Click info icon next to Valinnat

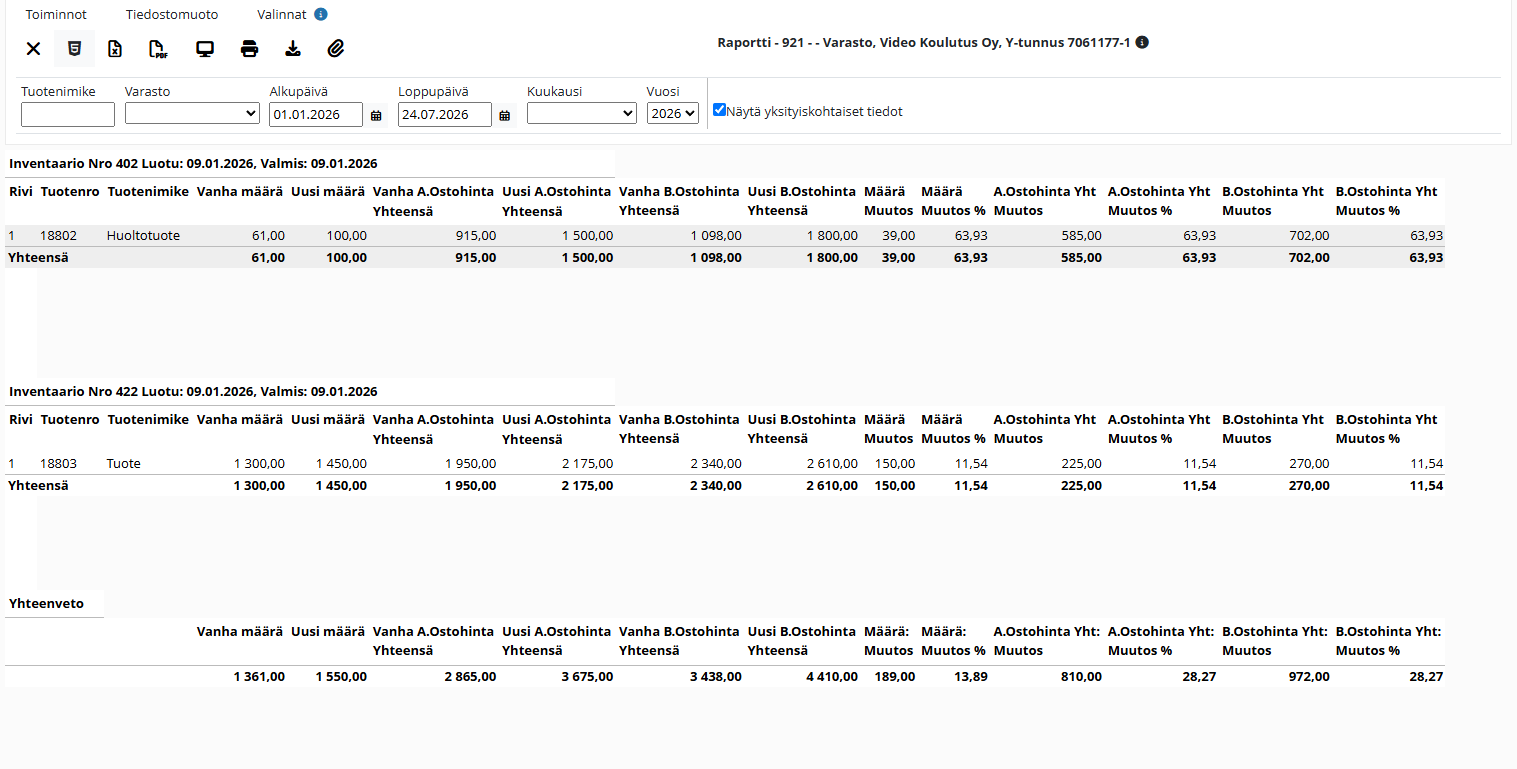click(320, 15)
